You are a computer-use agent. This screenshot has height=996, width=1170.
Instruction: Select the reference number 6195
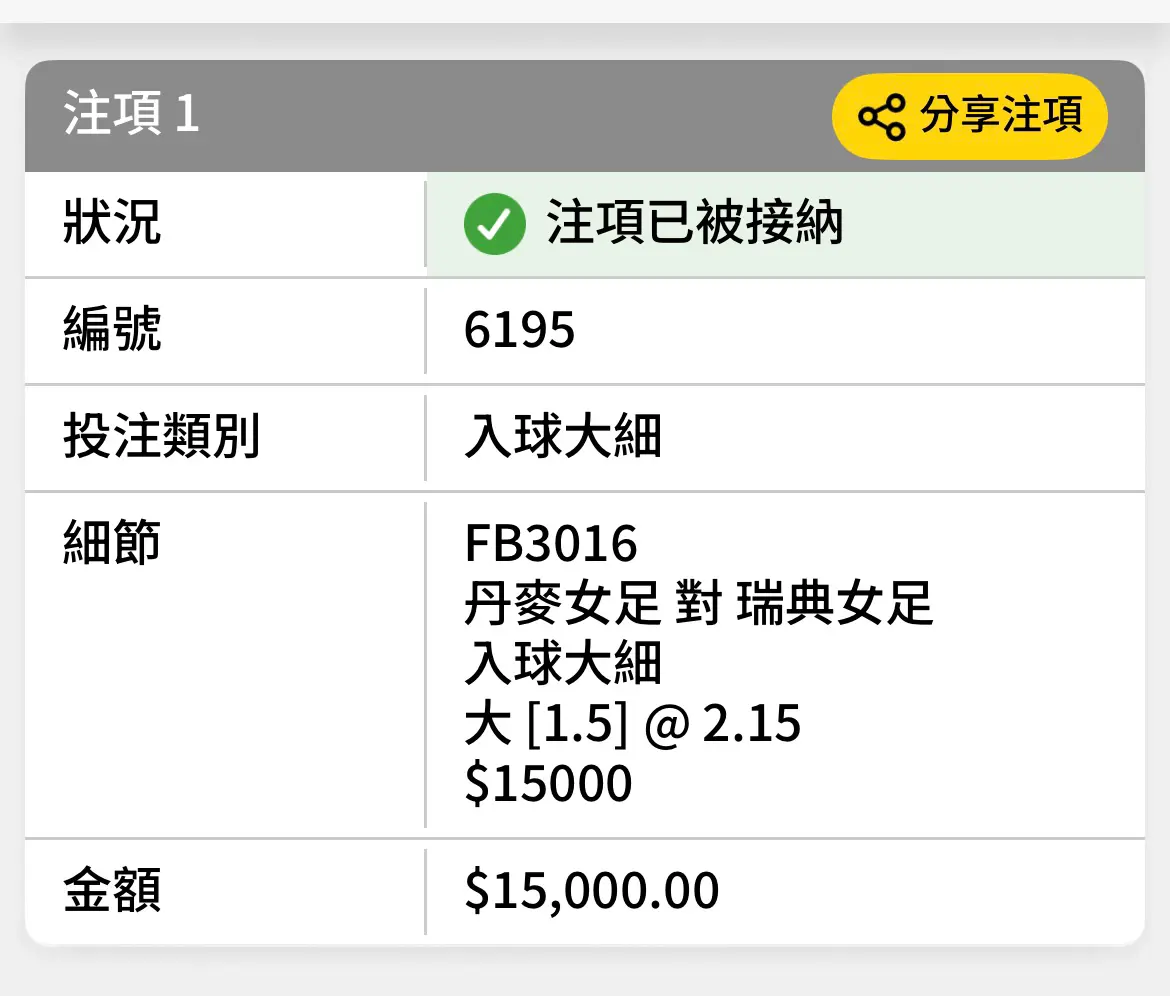tap(519, 330)
